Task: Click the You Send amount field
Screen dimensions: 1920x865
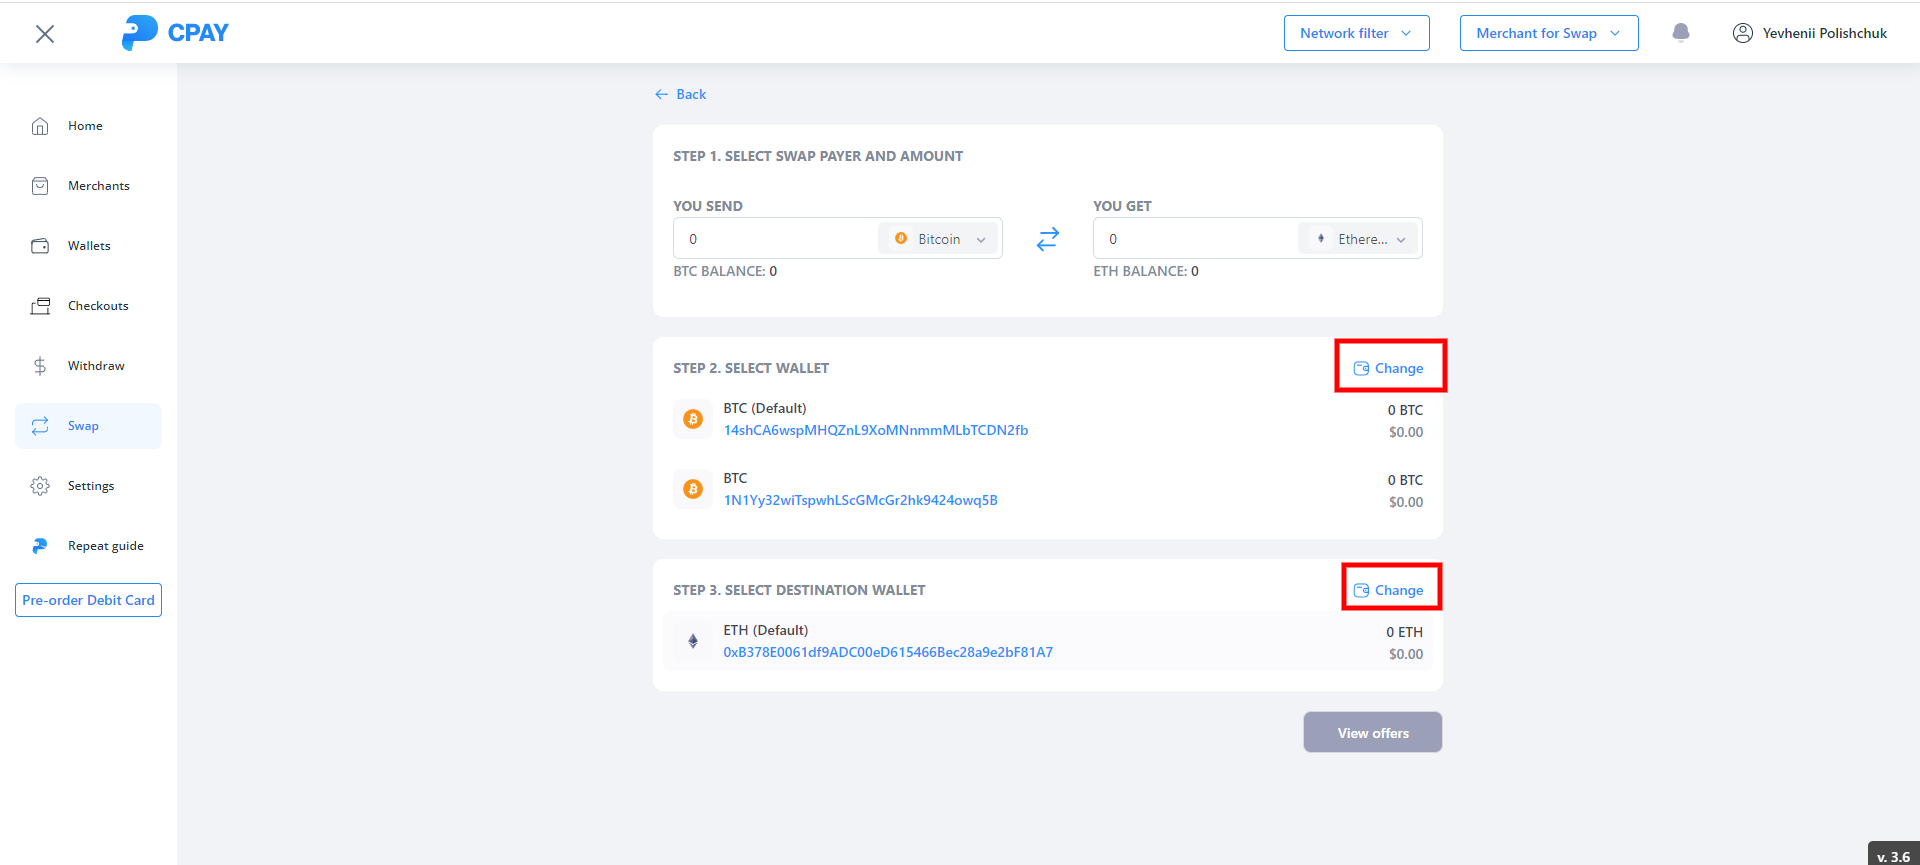Action: click(775, 239)
